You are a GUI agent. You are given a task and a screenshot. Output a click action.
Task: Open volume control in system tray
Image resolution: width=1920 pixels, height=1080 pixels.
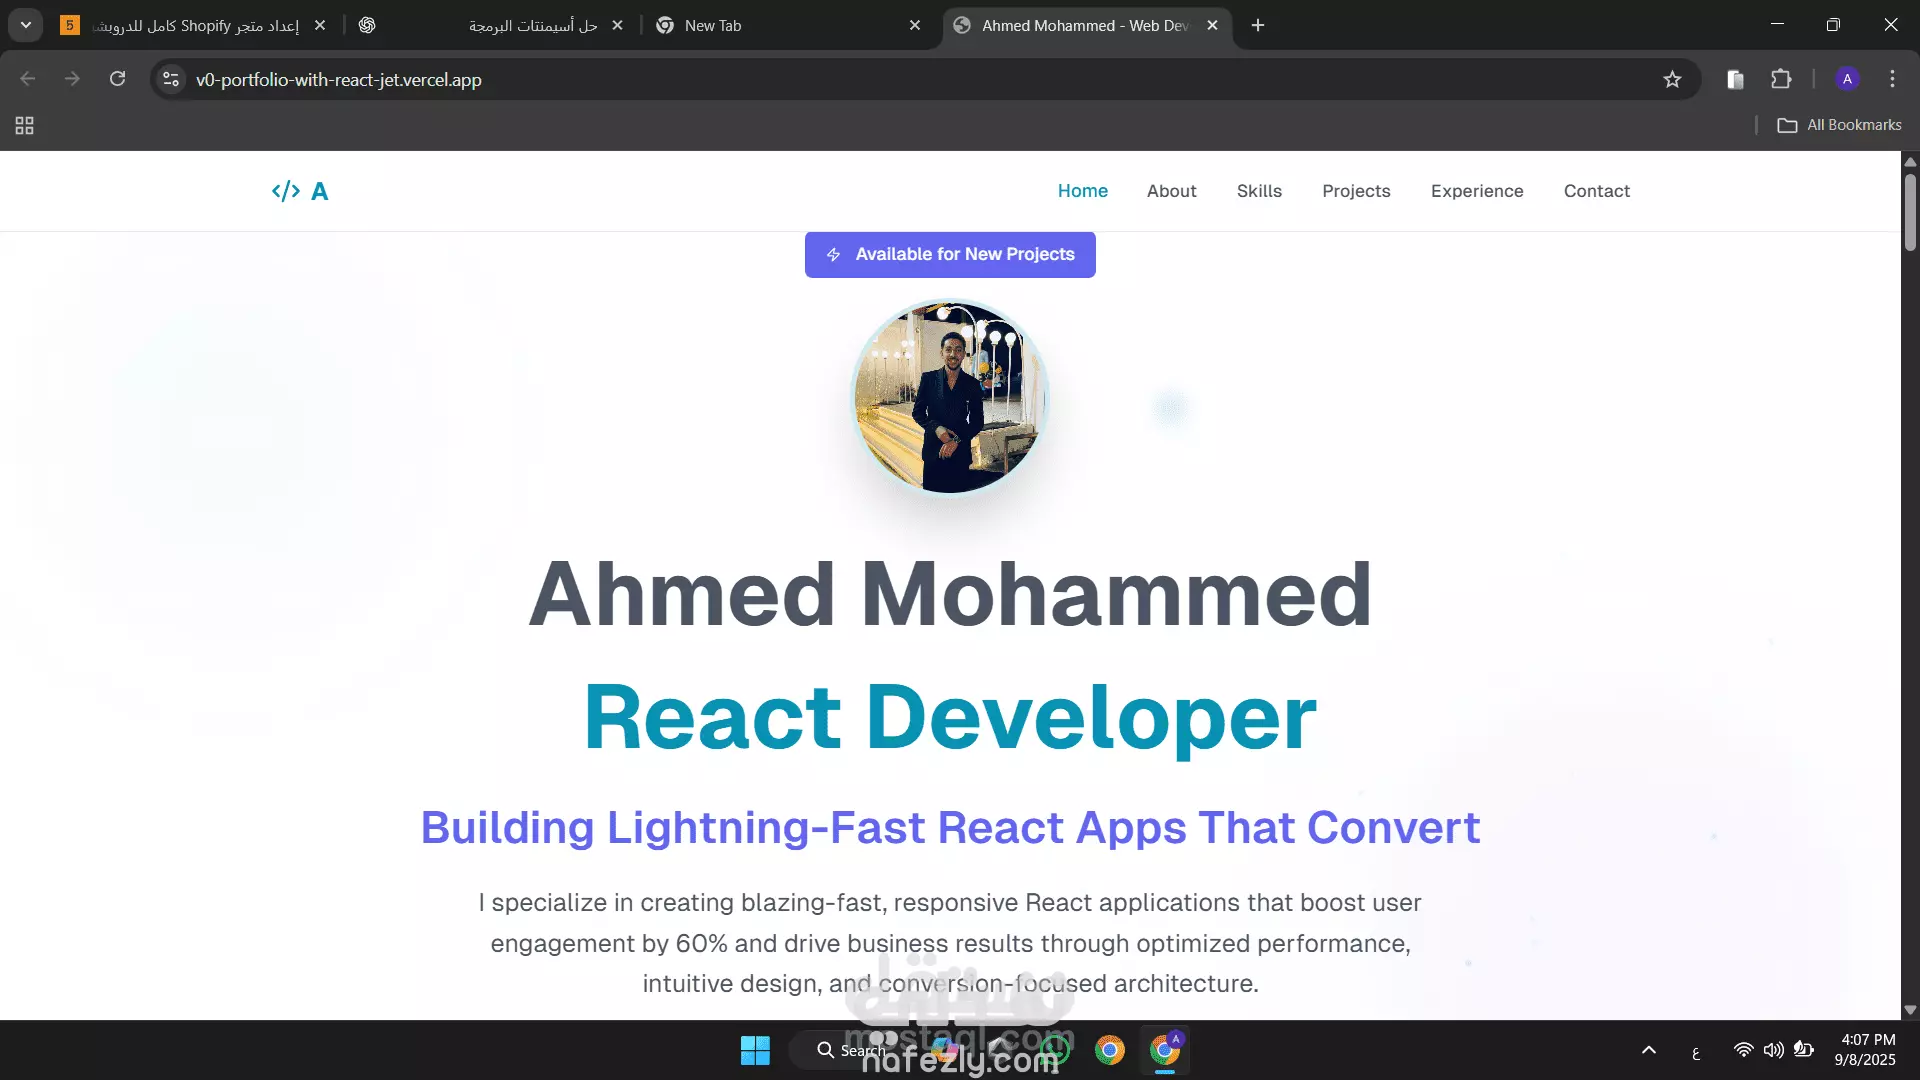[x=1773, y=1050]
